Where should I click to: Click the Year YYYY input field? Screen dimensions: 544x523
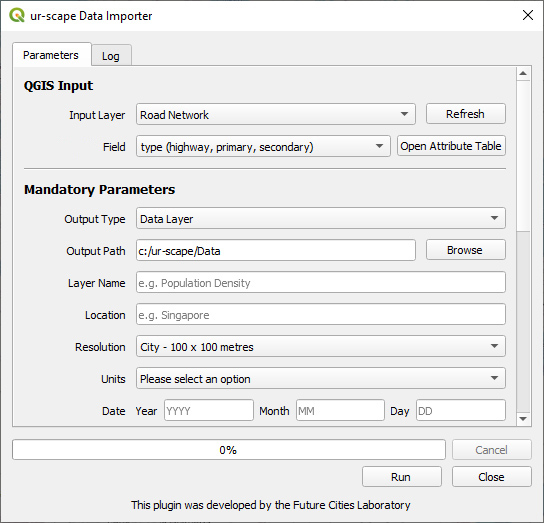pyautogui.click(x=209, y=410)
